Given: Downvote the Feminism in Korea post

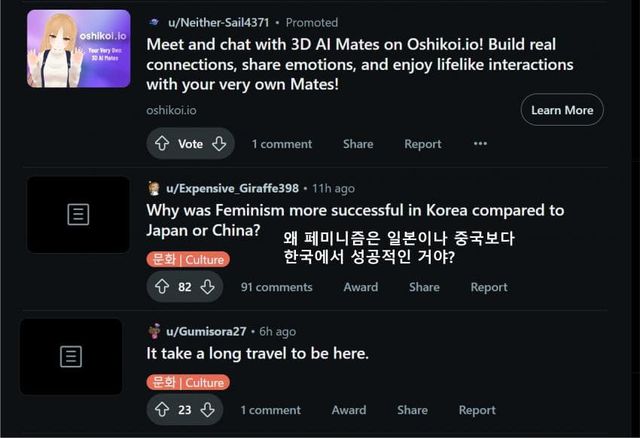Looking at the screenshot, I should point(208,287).
